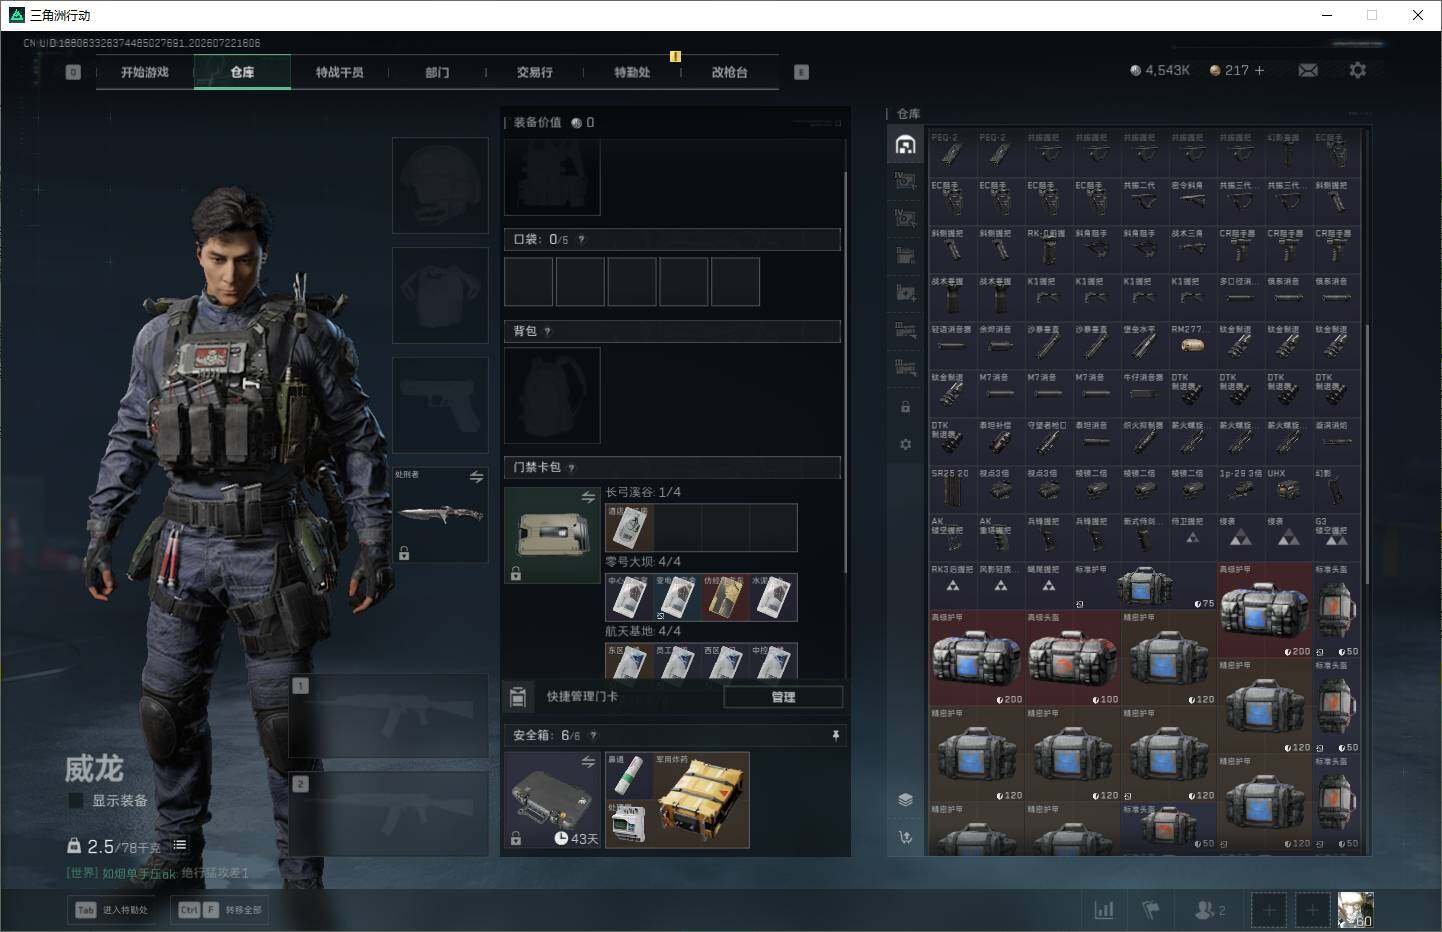Toggle swap arrows on the safe box
Viewport: 1442px width, 932px height.
click(x=588, y=762)
